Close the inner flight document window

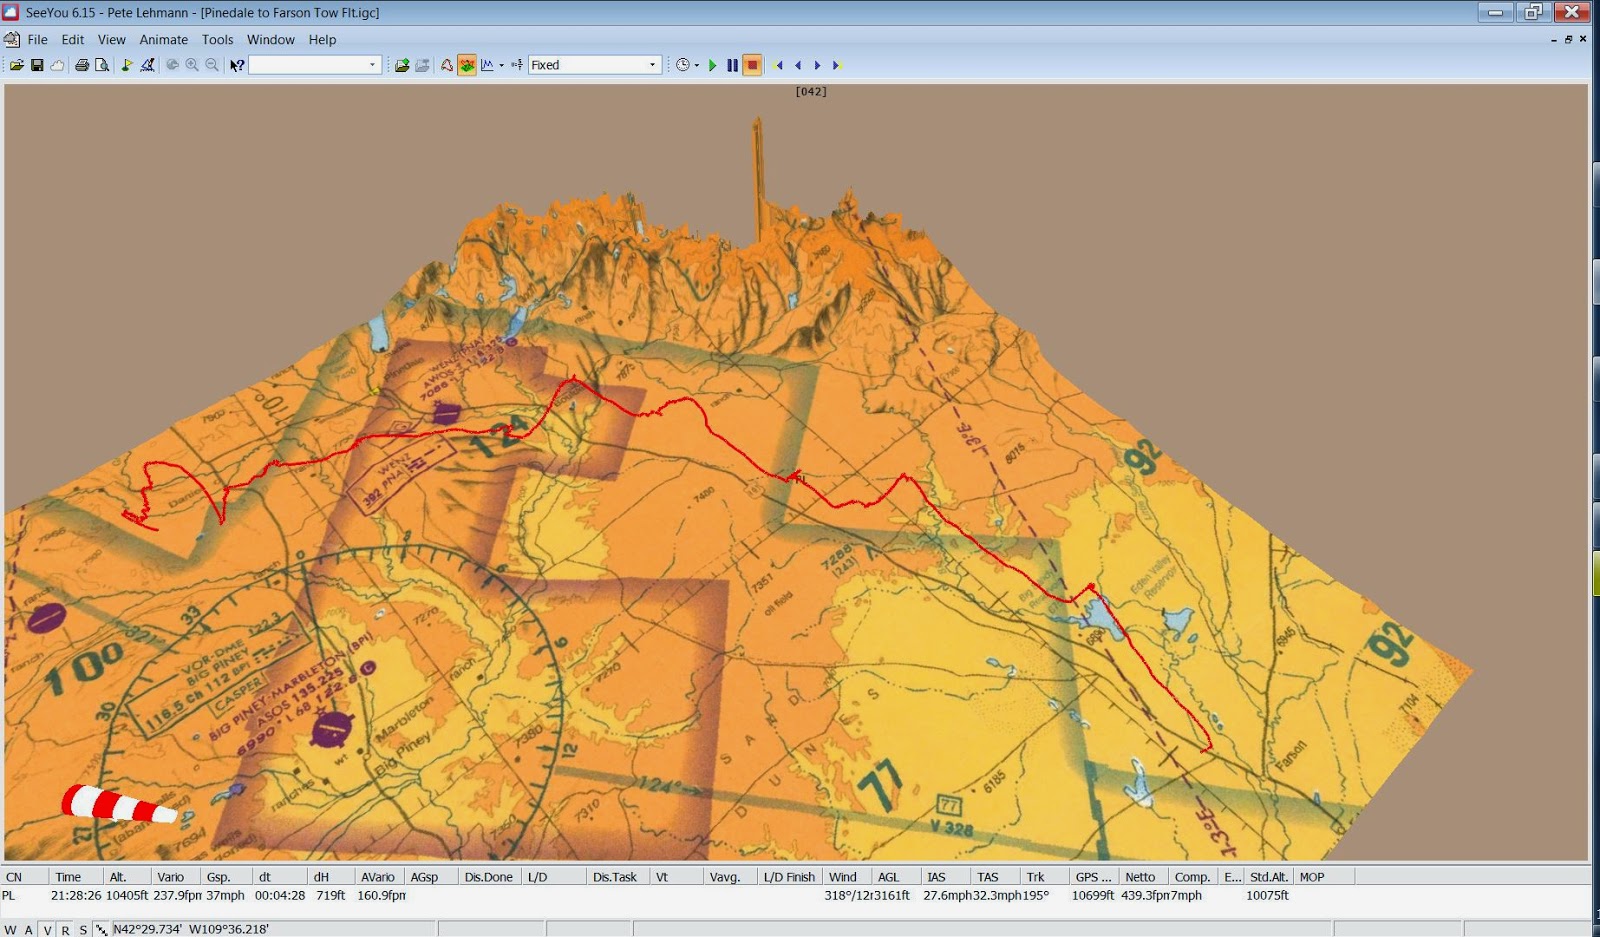pos(1583,40)
